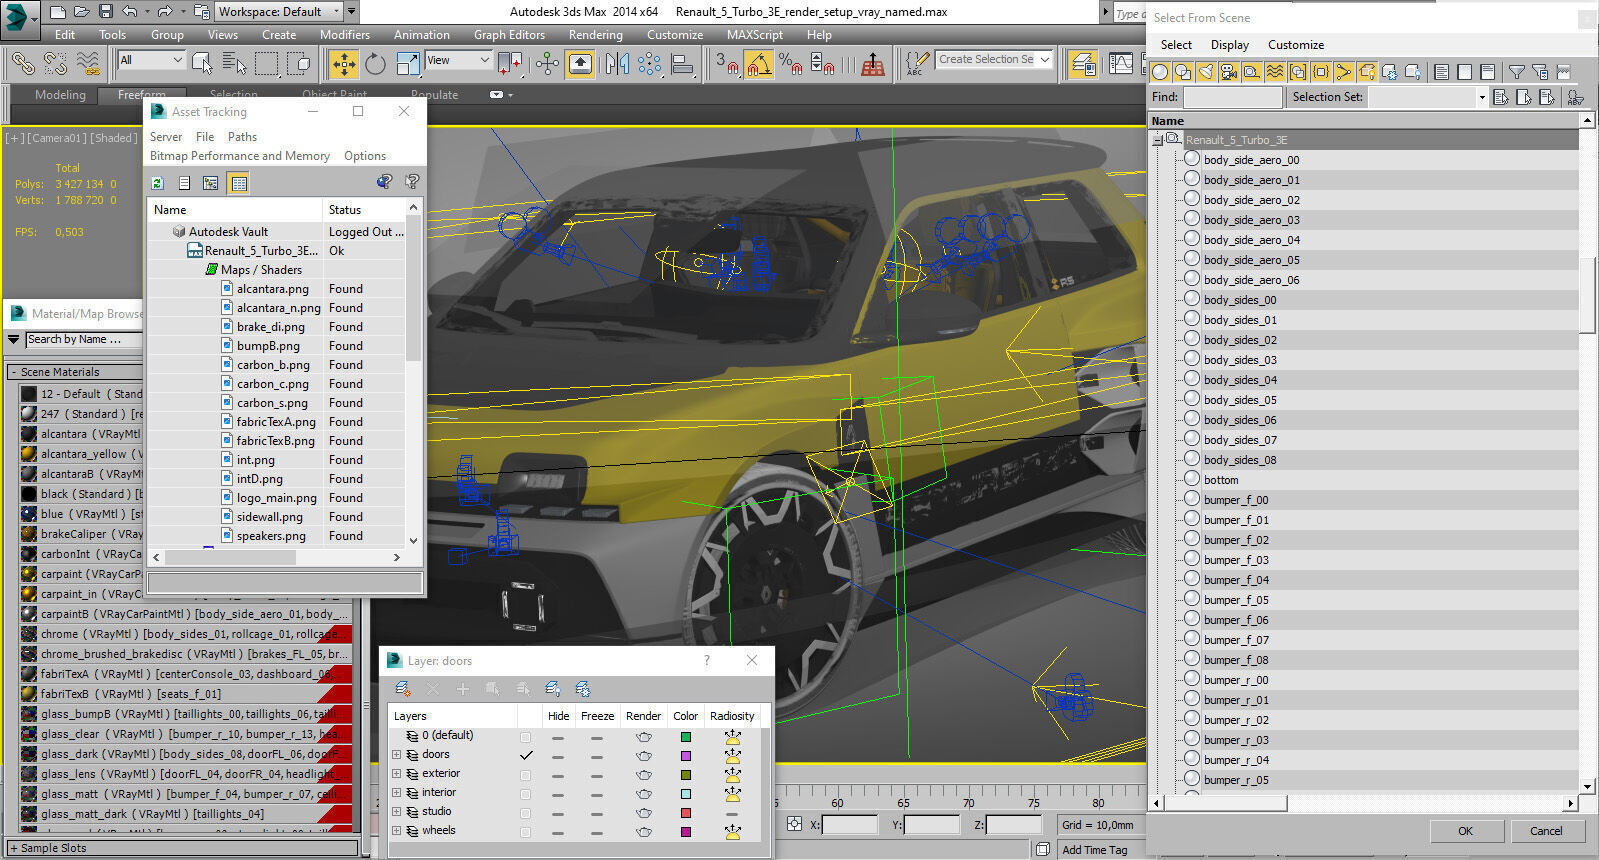Viewport: 1599px width, 860px height.
Task: Expand the doors layer
Action: click(396, 755)
